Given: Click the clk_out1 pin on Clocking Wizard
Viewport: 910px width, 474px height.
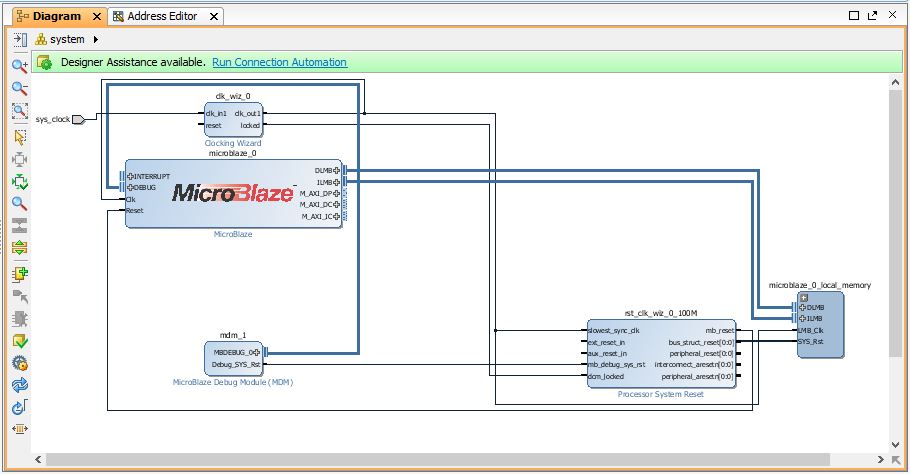Looking at the screenshot, I should 248,114.
